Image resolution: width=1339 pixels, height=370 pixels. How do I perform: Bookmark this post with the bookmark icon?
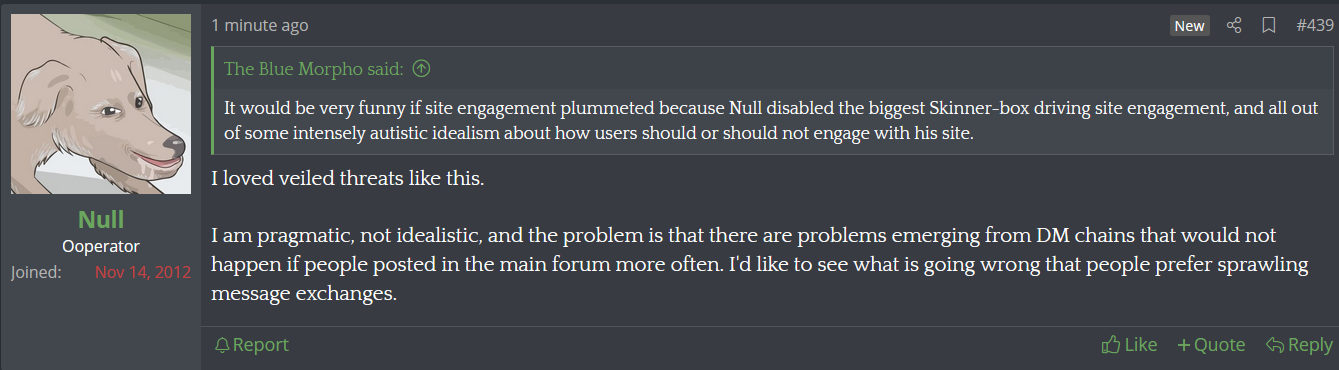[1268, 26]
